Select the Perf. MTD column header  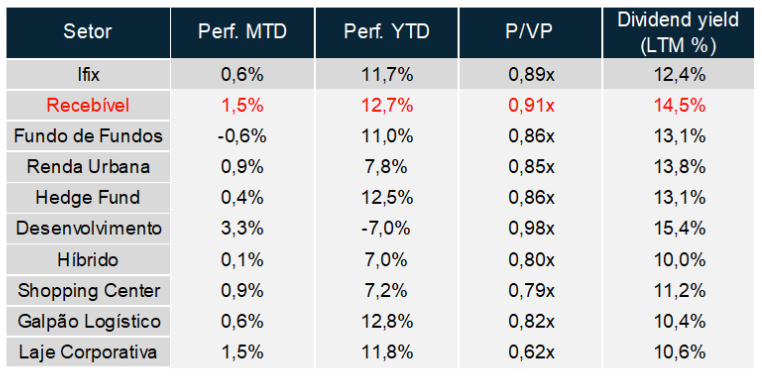(x=242, y=32)
